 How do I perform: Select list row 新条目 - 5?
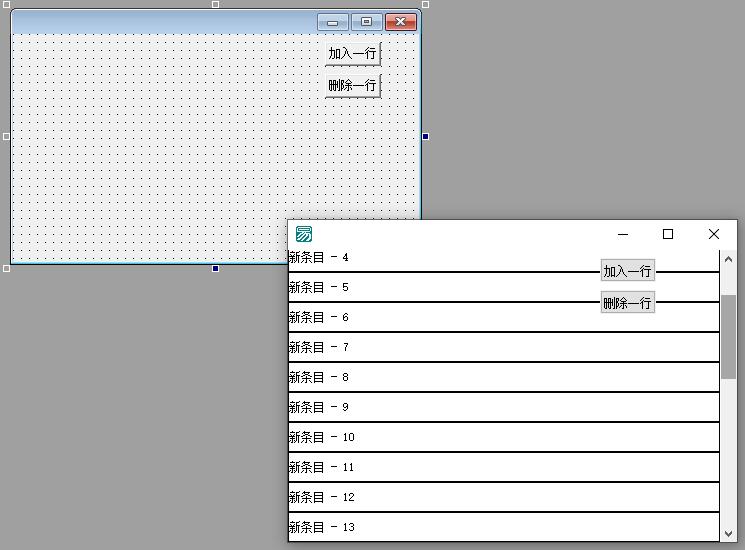[x=504, y=287]
